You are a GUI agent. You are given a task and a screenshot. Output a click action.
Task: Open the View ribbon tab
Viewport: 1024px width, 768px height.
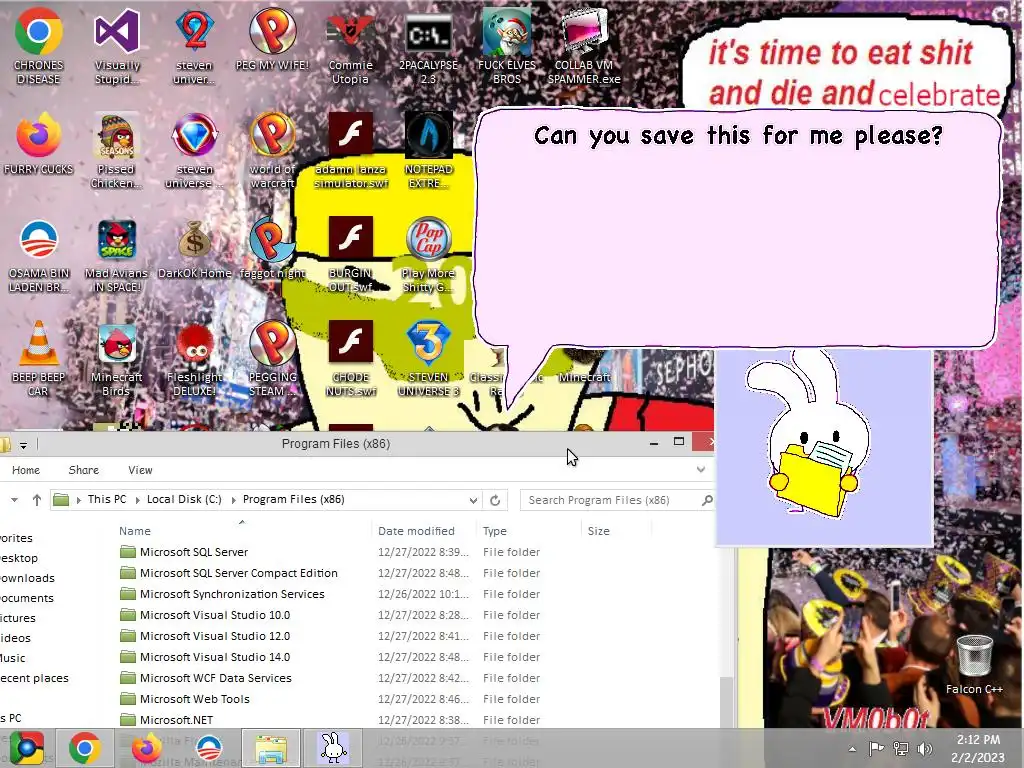pos(140,470)
